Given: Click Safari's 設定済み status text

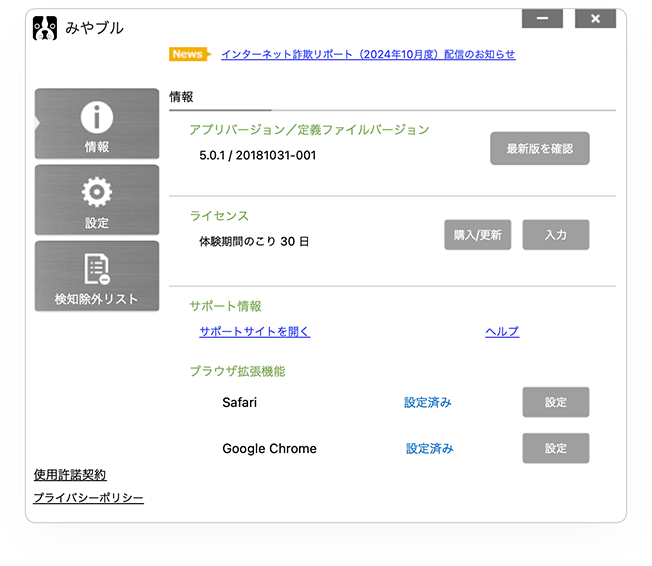Looking at the screenshot, I should tap(428, 403).
